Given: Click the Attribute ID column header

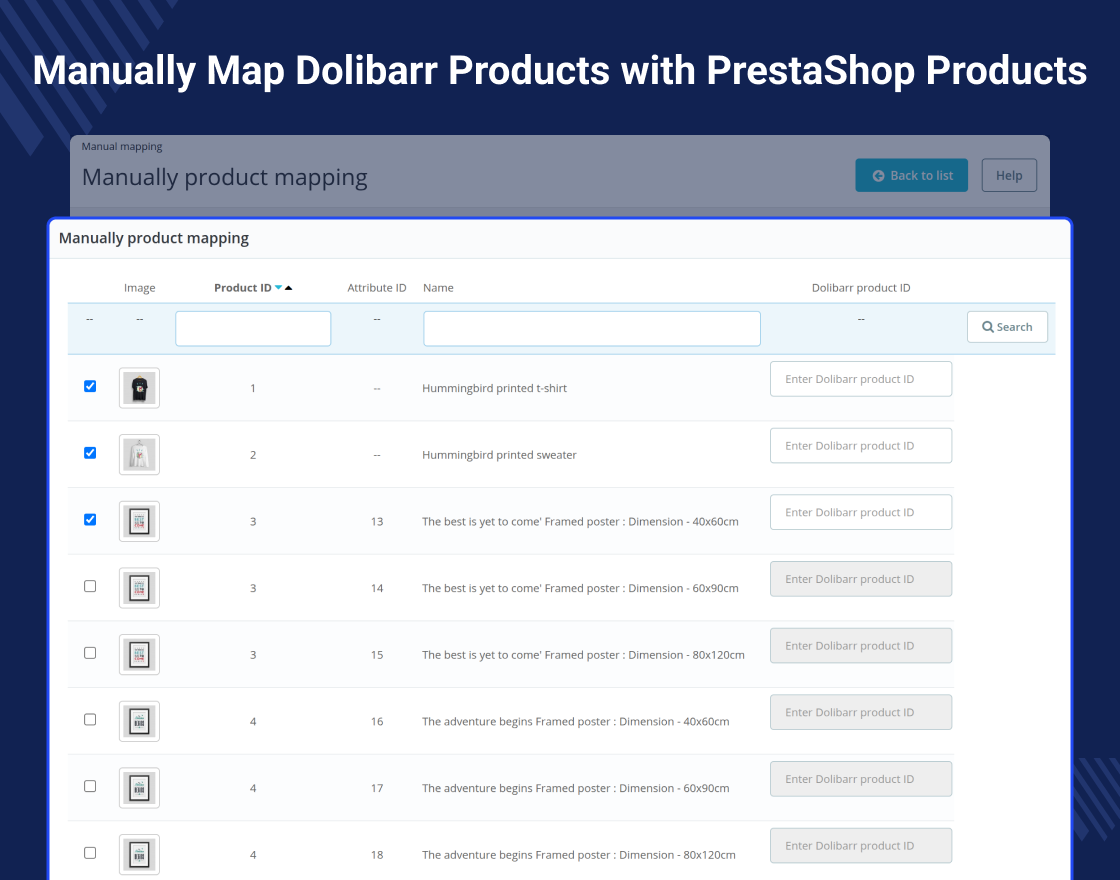Looking at the screenshot, I should (x=376, y=288).
